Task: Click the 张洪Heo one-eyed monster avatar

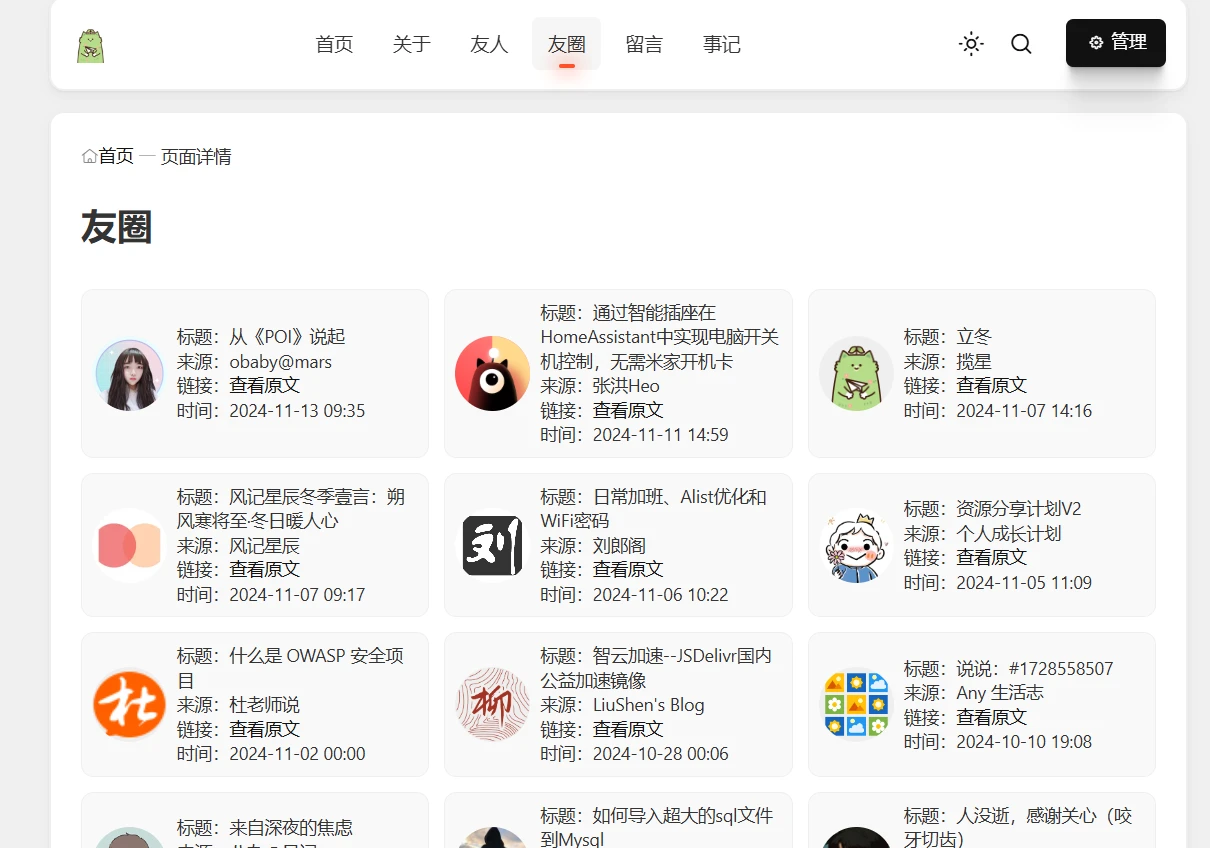Action: point(492,374)
